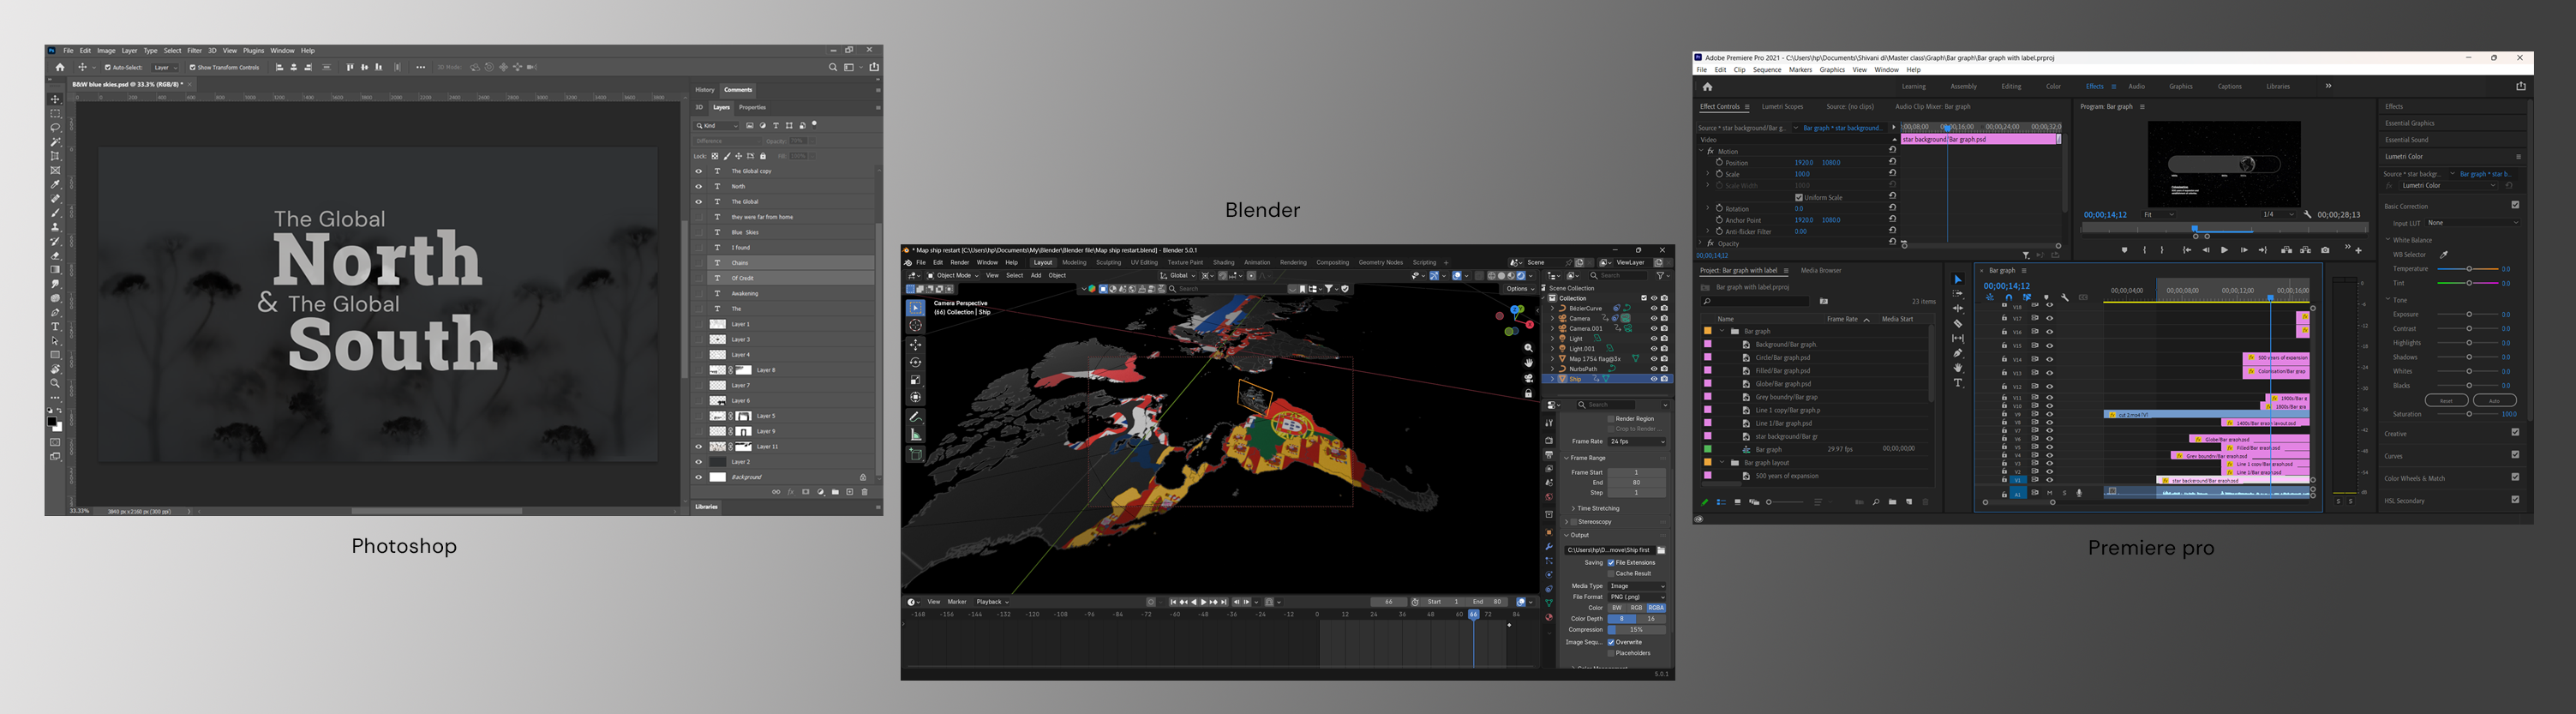Select the Pen tool in Premiere Pro
Image resolution: width=2576 pixels, height=714 pixels.
[x=1957, y=353]
